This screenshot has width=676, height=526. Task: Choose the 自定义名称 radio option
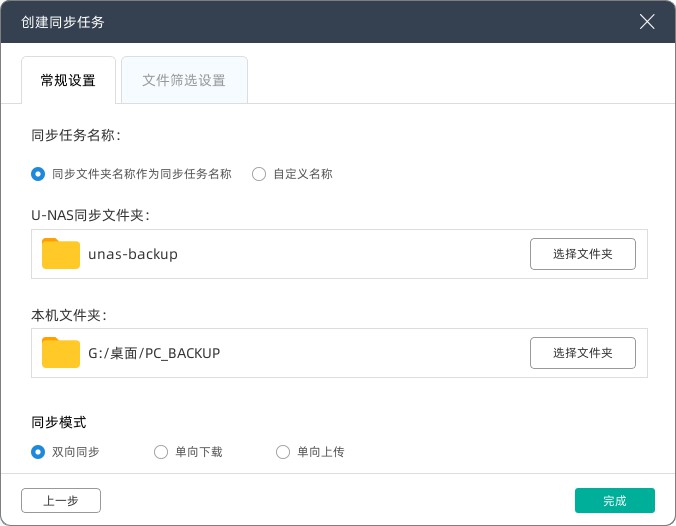tap(259, 173)
